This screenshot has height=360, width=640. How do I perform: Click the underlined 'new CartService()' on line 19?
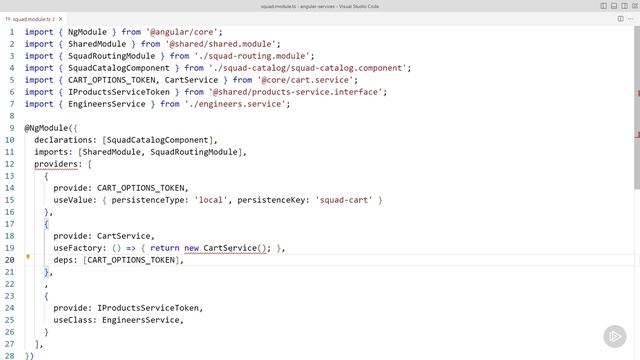[225, 248]
